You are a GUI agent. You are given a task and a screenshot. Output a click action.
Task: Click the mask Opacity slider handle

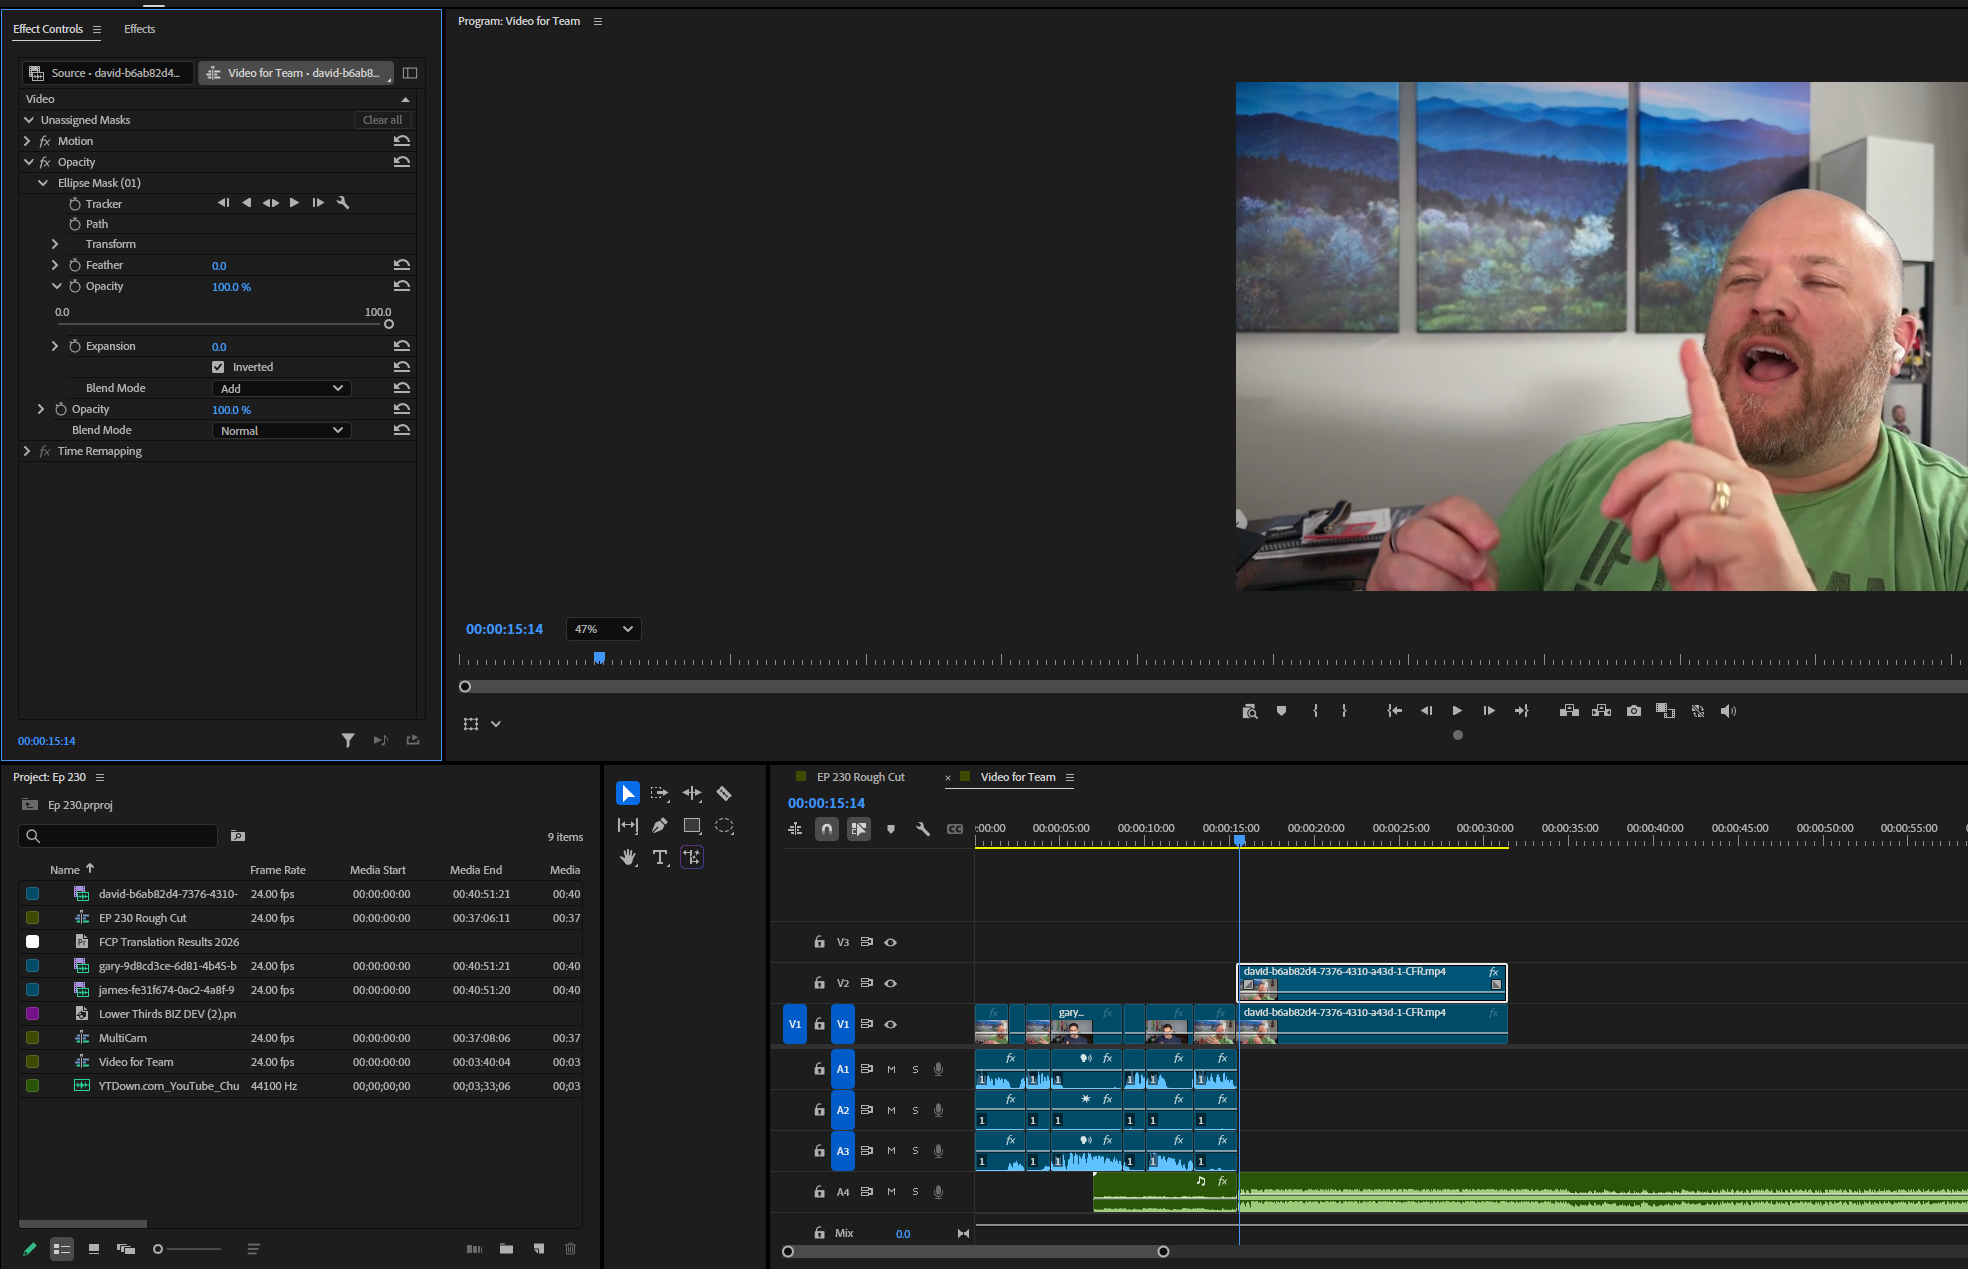(389, 324)
